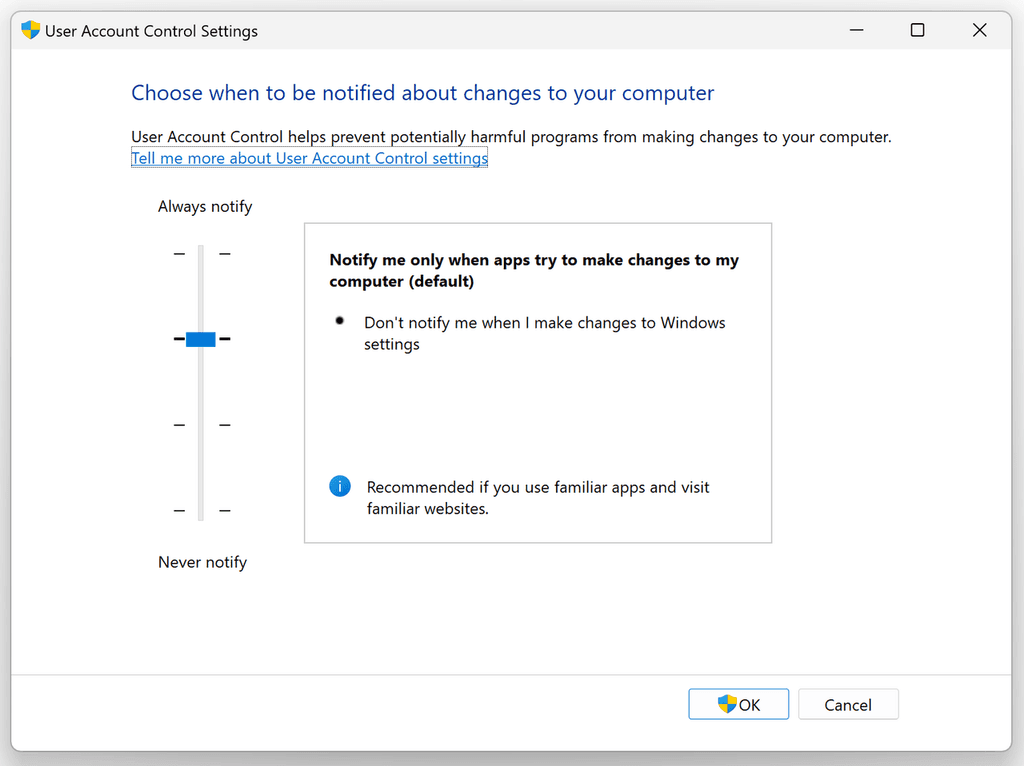Click the bullet beside Don't notify me text
1024x766 pixels.
339,320
